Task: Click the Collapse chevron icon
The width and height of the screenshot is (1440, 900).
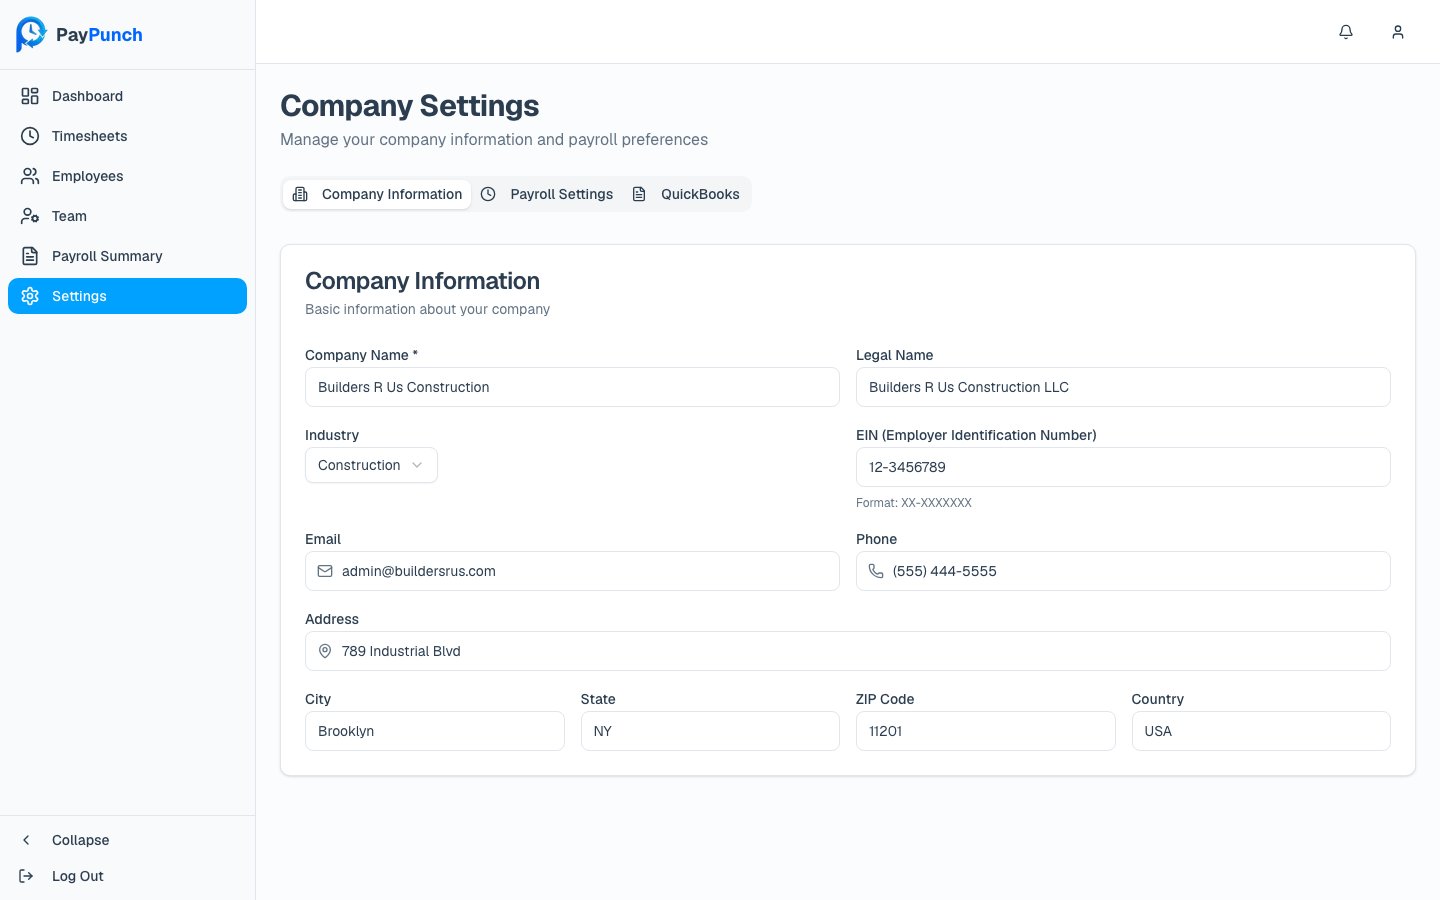Action: (27, 840)
